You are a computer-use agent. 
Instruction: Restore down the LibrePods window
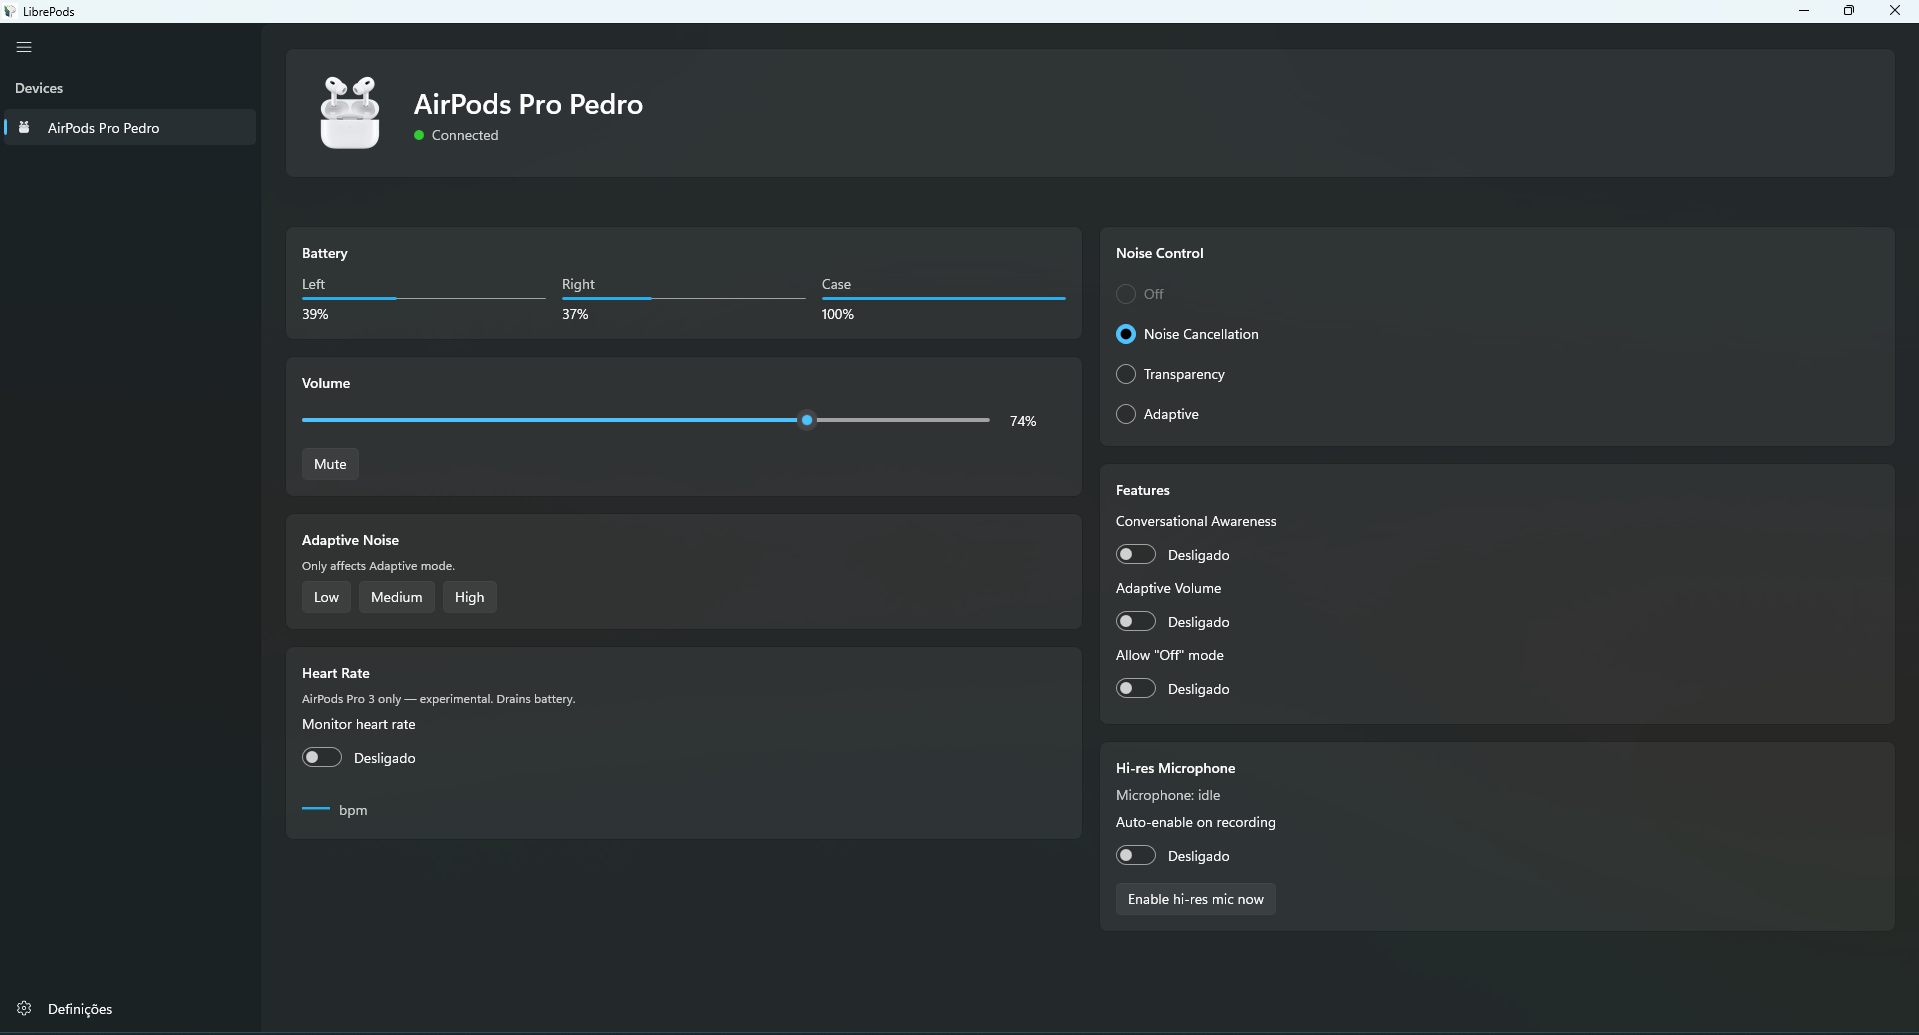point(1849,11)
